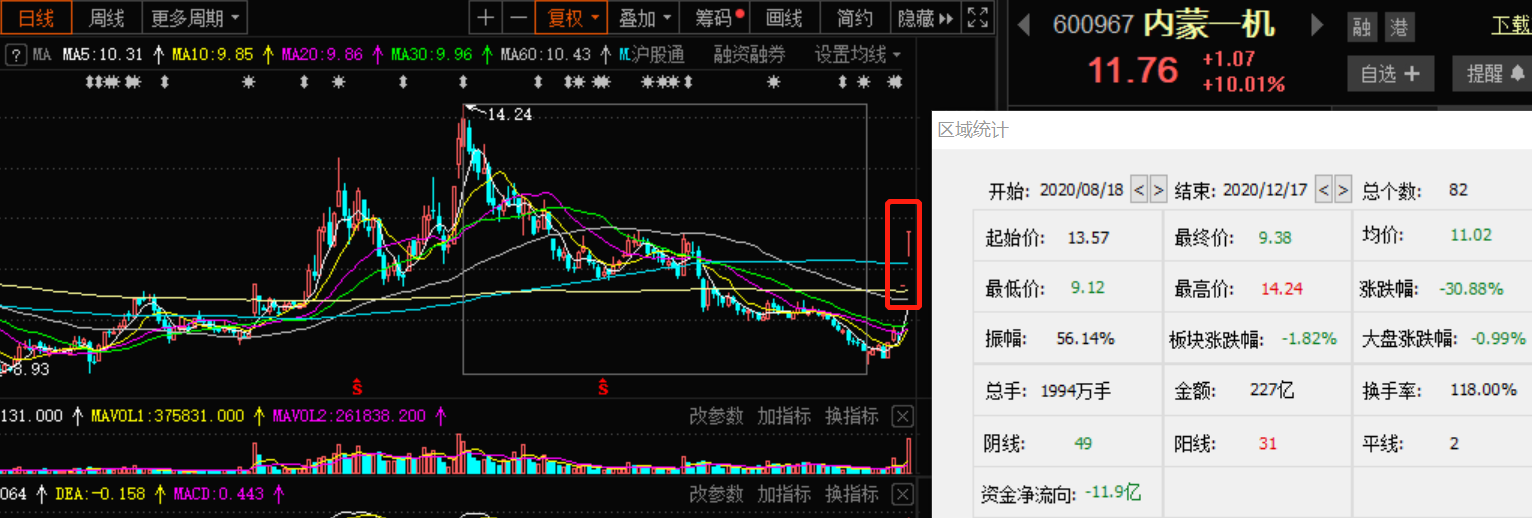Click 涨跌幅 value -30.88%
This screenshot has width=1532, height=518.
point(1471,289)
